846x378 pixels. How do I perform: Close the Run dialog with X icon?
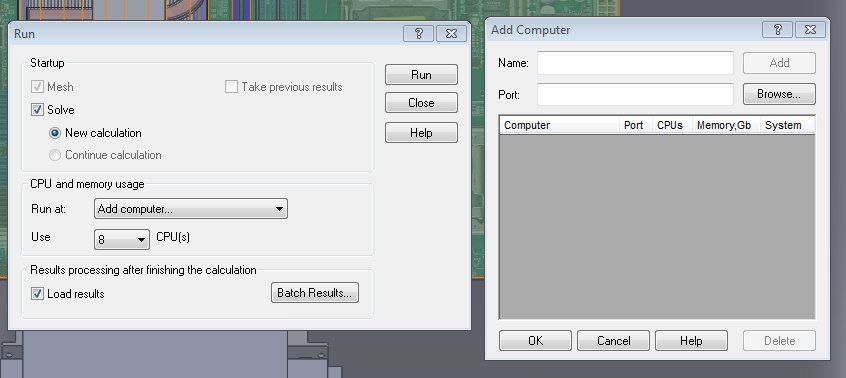click(451, 33)
